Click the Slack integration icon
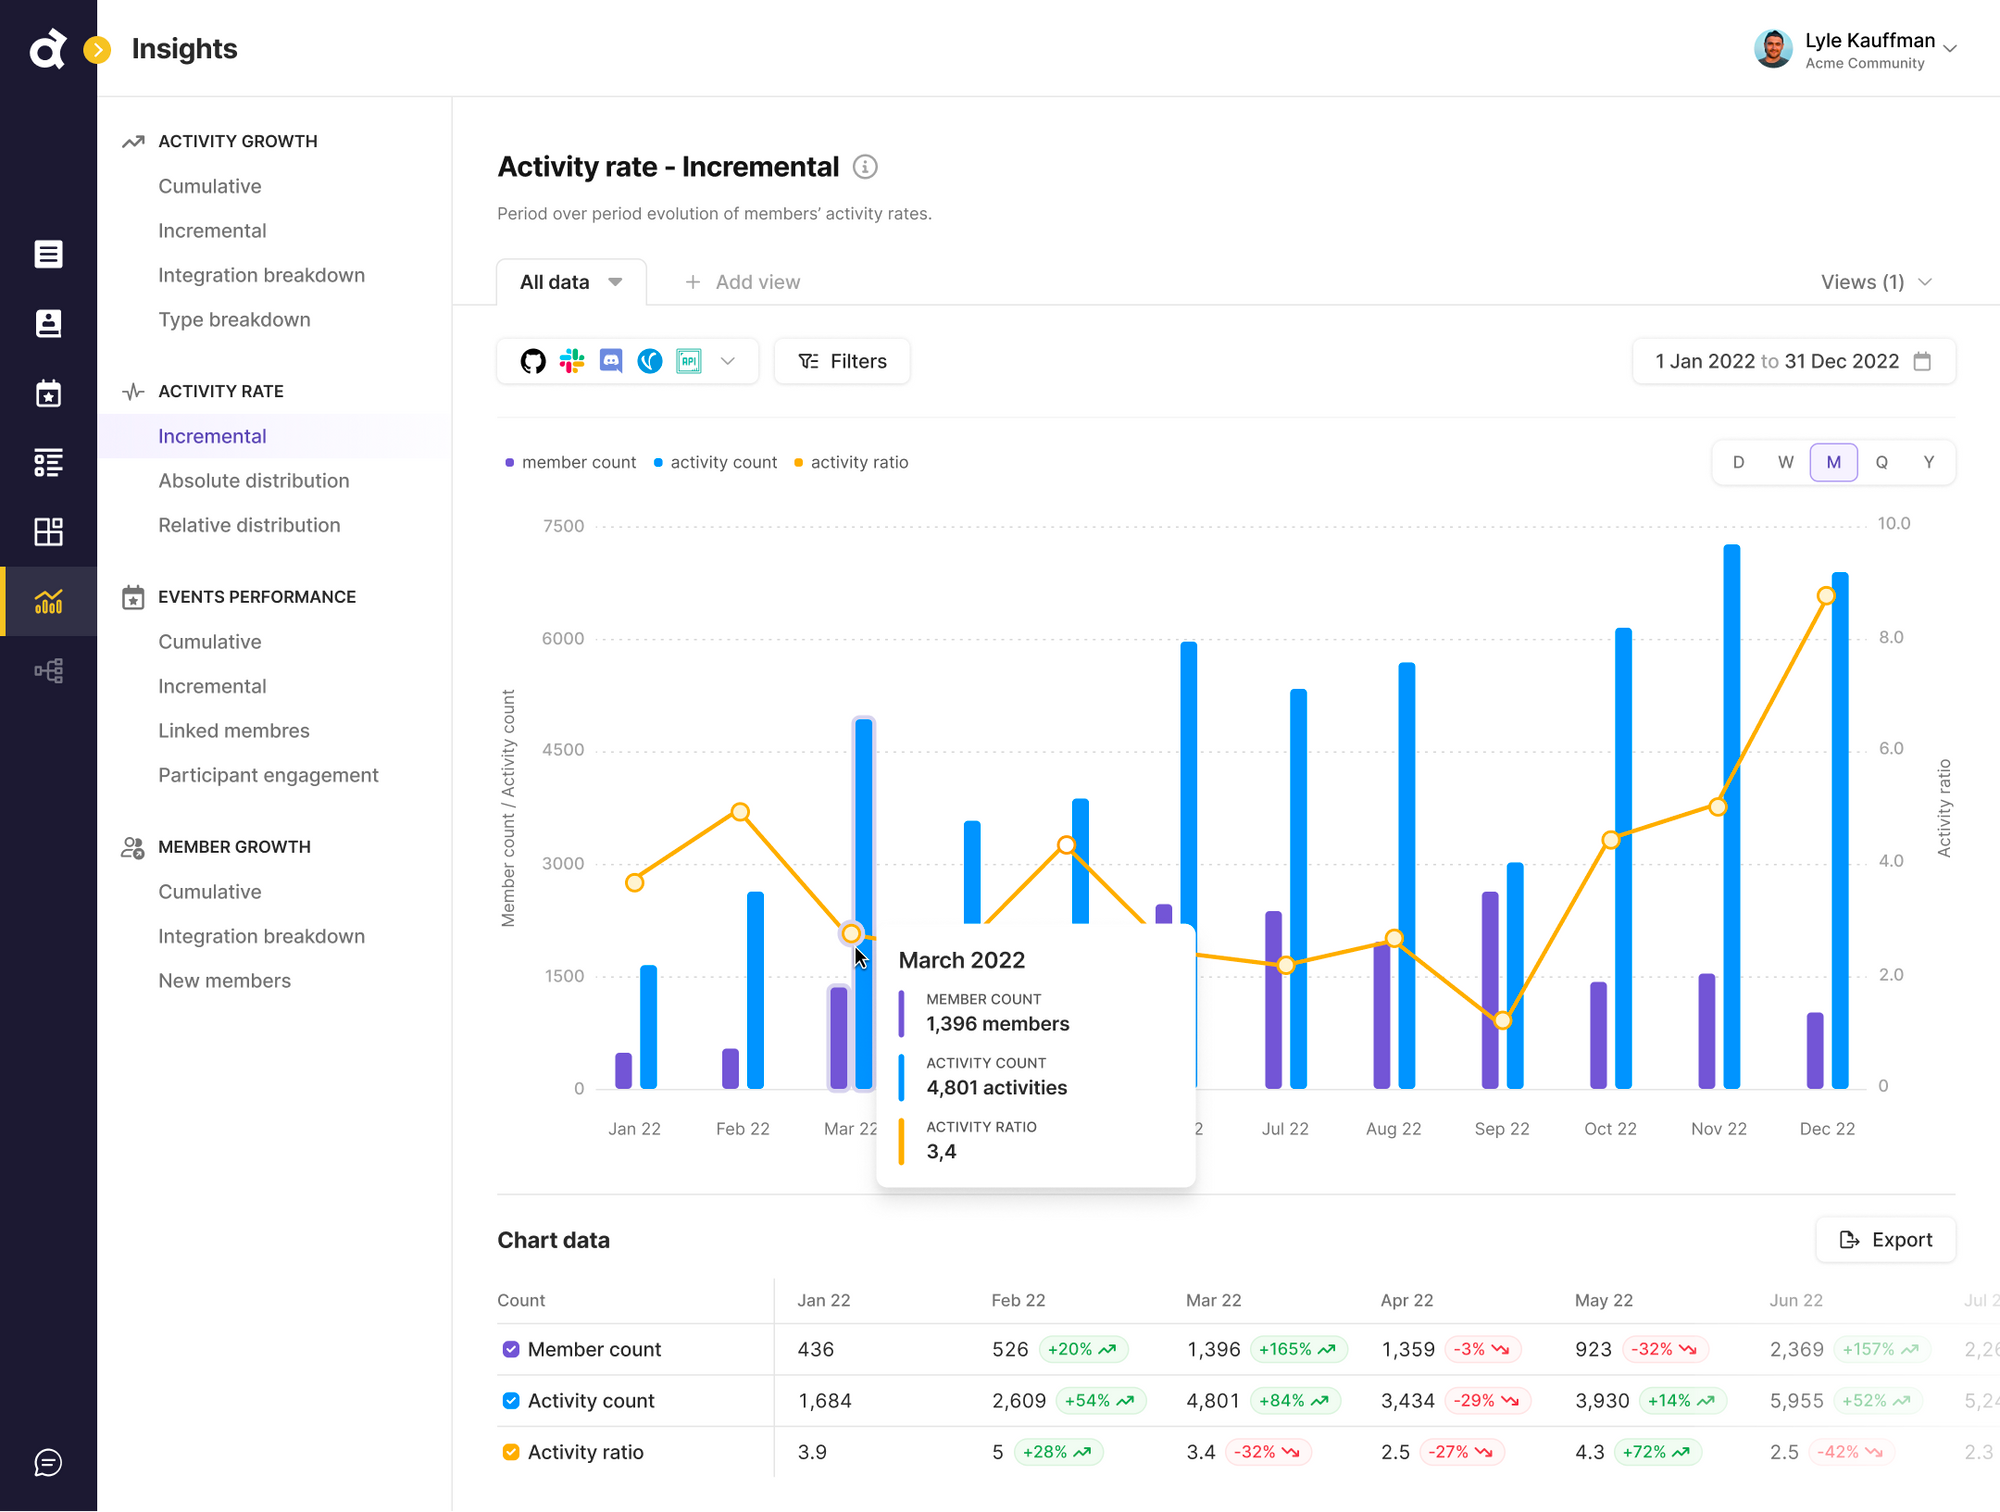2000x1512 pixels. (572, 361)
